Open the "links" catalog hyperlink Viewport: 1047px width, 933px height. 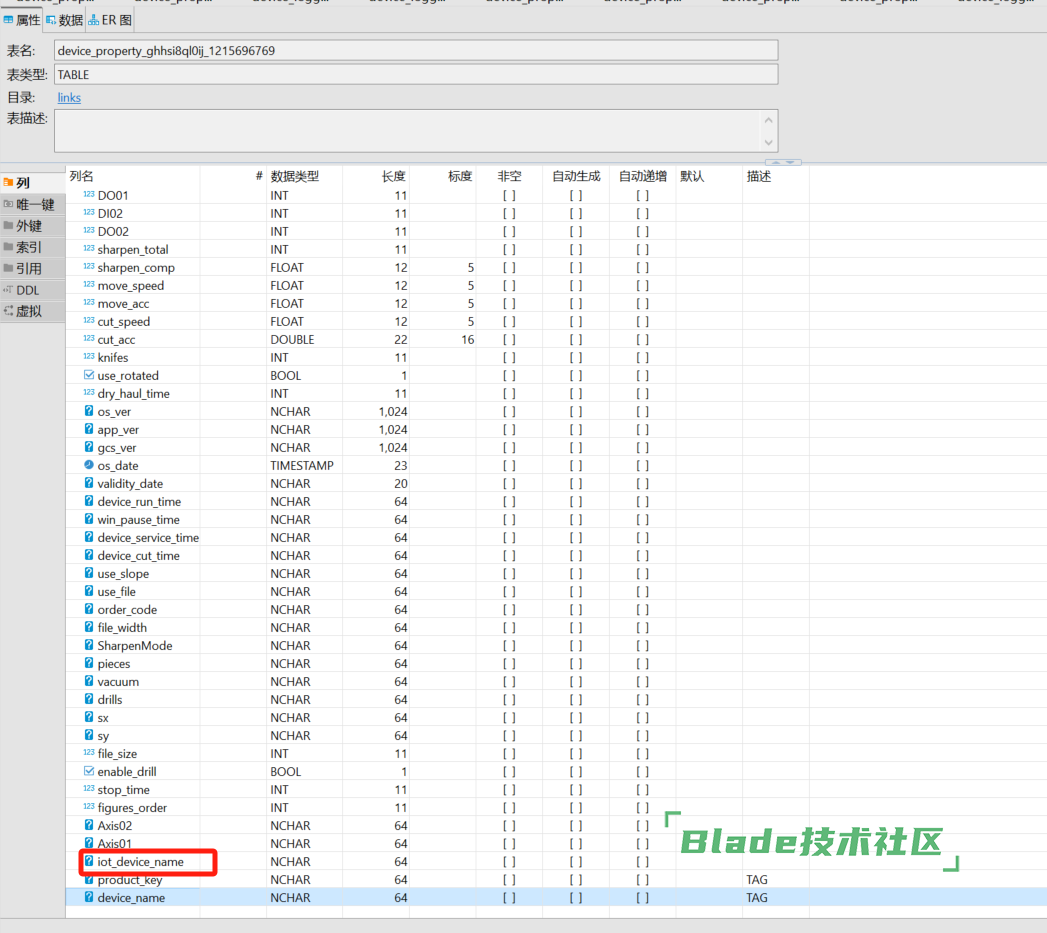point(69,98)
